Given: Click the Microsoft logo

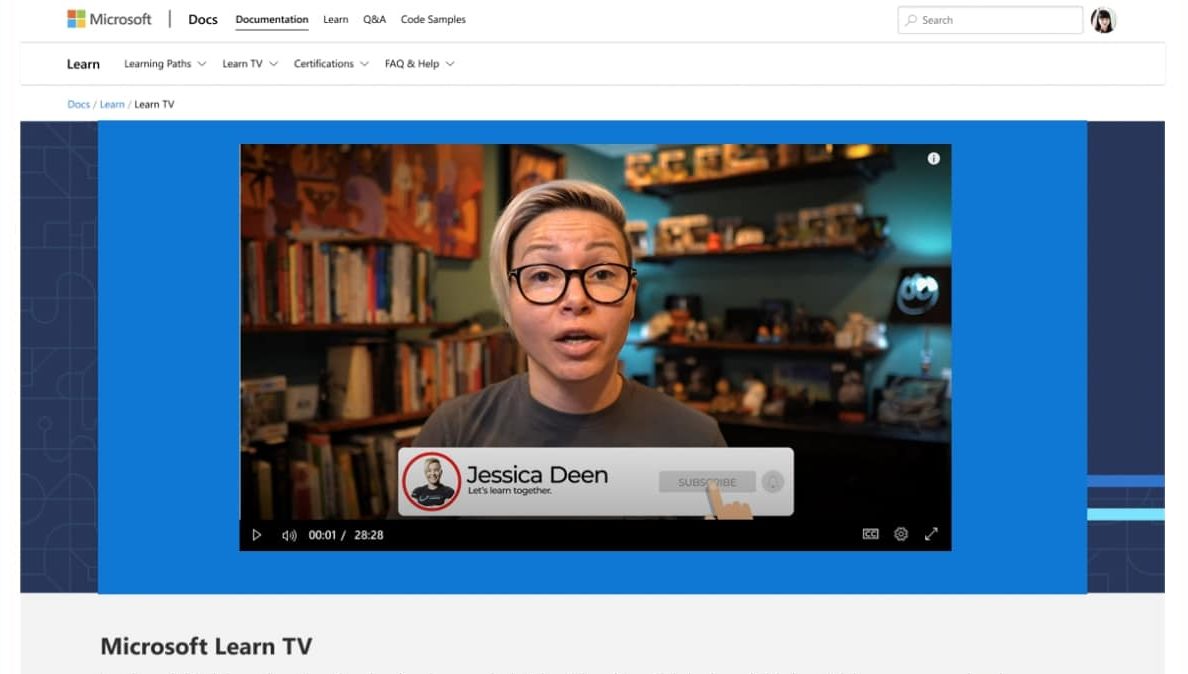Looking at the screenshot, I should (109, 19).
